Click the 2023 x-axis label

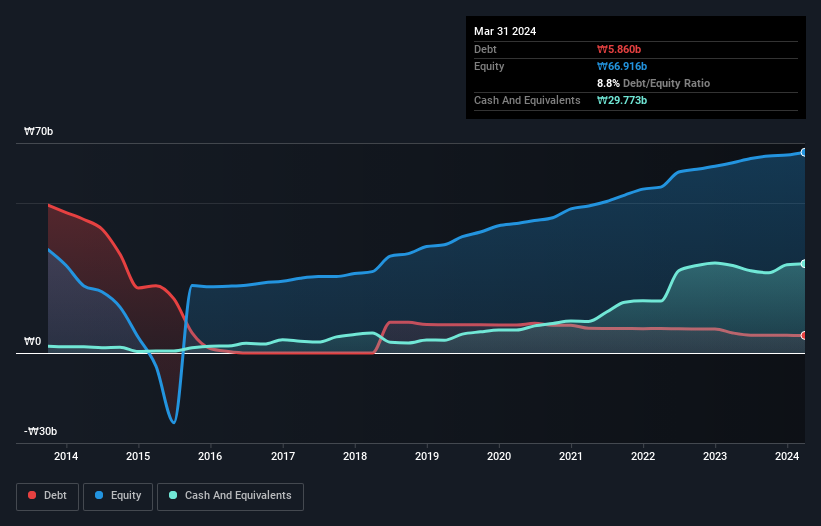click(x=715, y=456)
